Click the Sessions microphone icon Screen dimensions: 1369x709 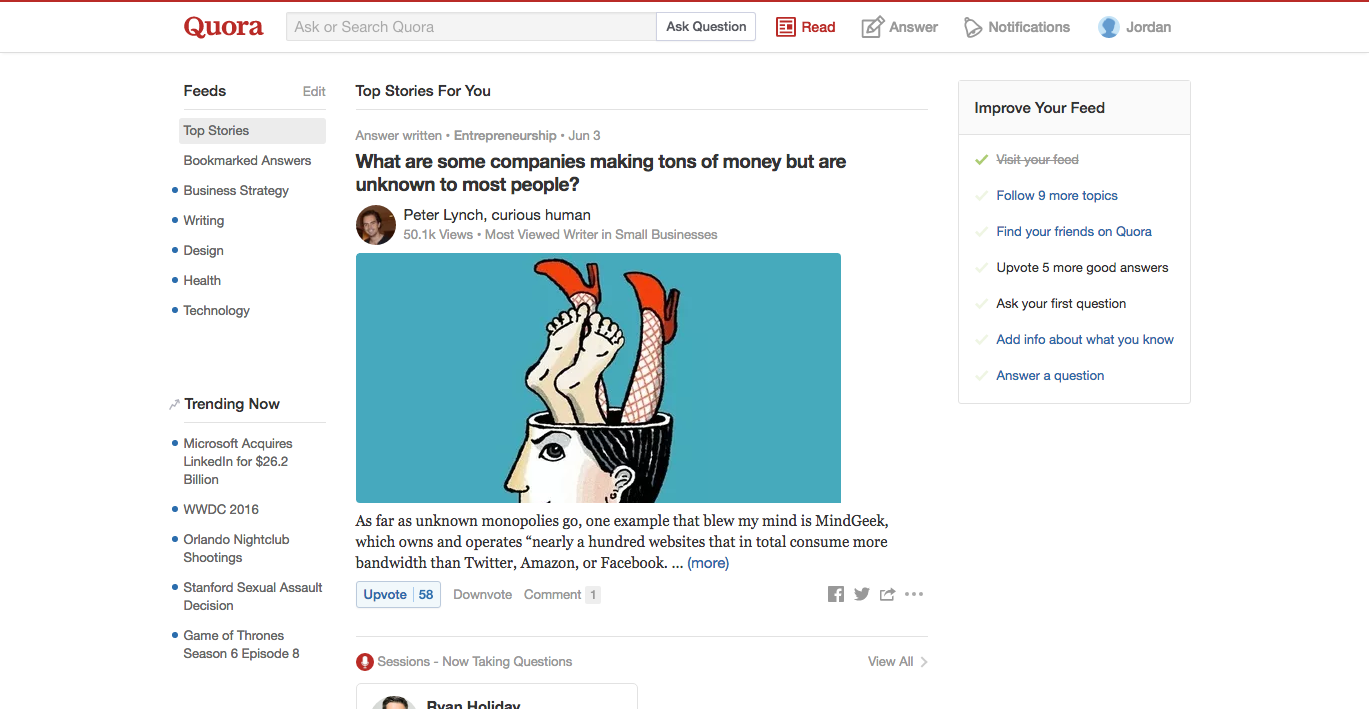[365, 662]
